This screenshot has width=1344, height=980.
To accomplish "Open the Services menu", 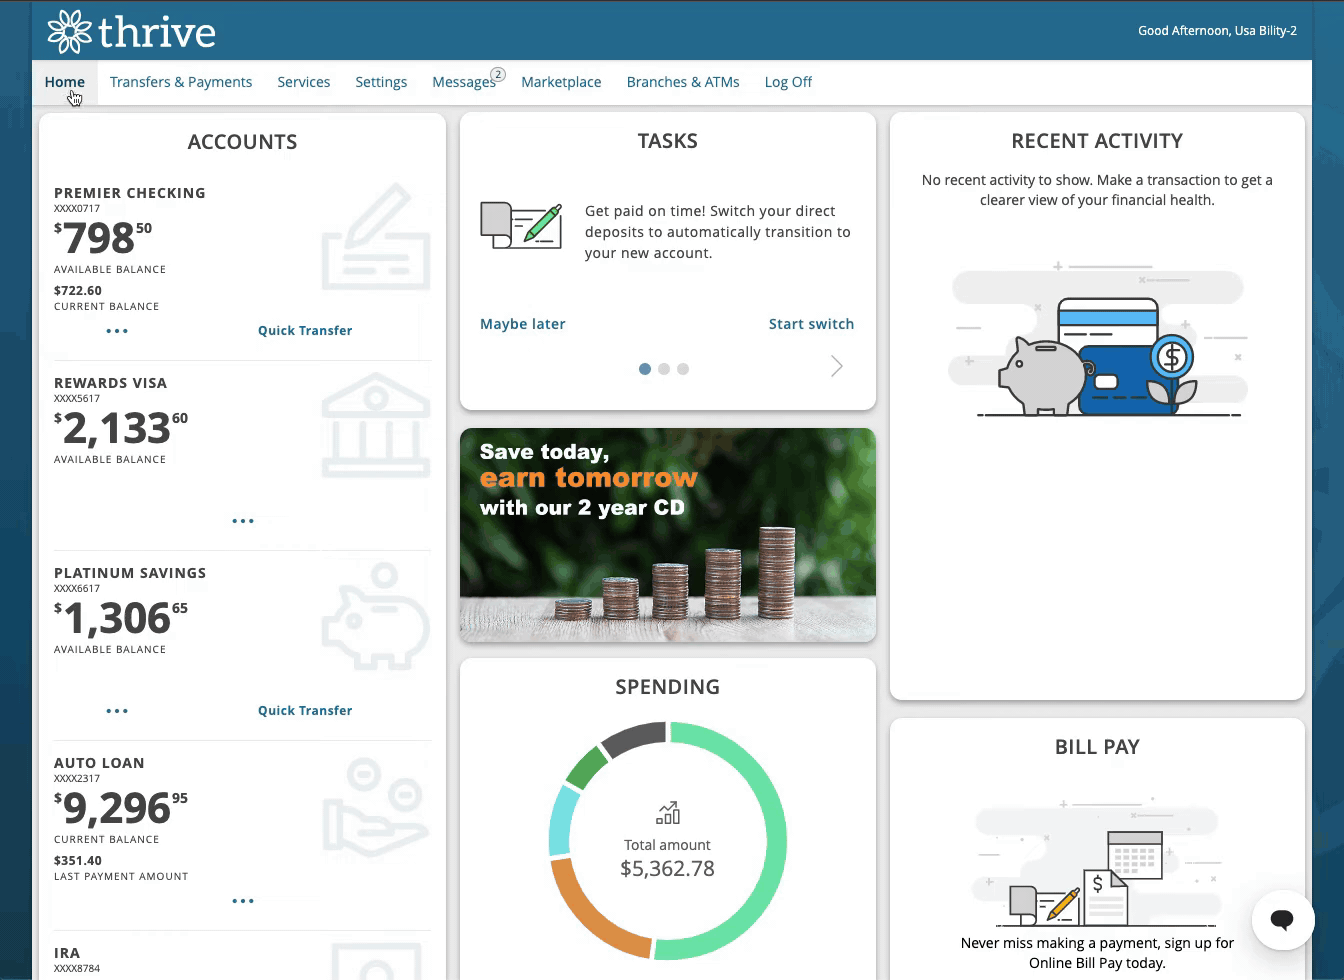I will pos(304,82).
